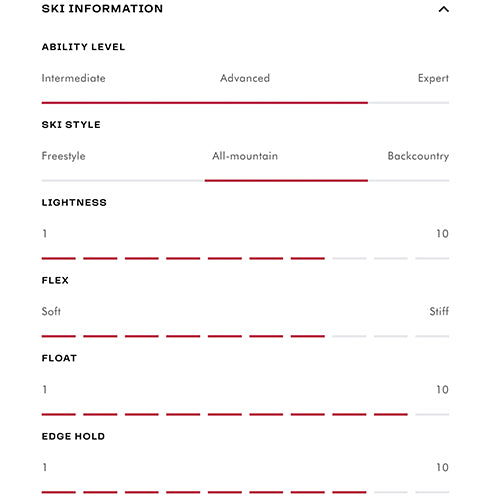Click the Freestyle ski style label
Screen dimensions: 500x500
pyautogui.click(x=63, y=156)
